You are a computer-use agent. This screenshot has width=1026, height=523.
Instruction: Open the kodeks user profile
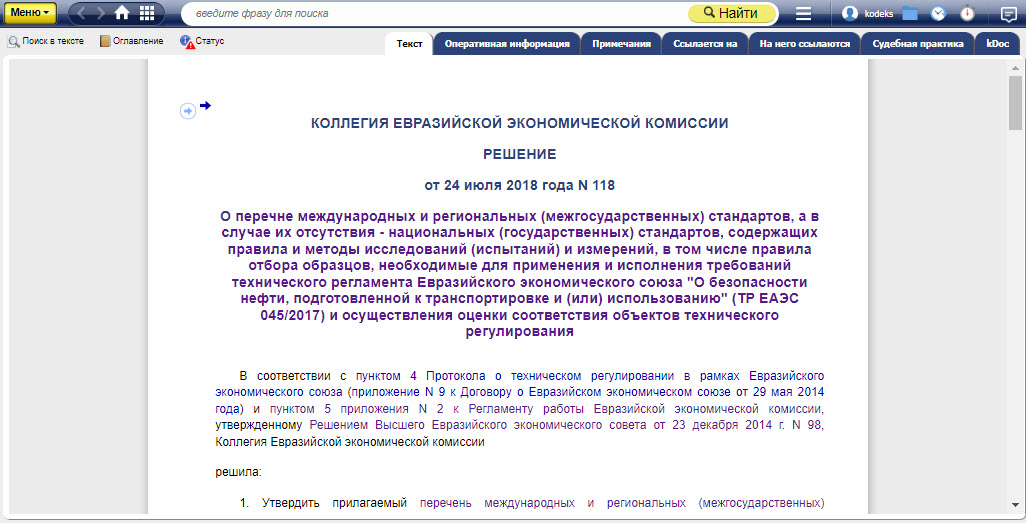click(x=868, y=13)
